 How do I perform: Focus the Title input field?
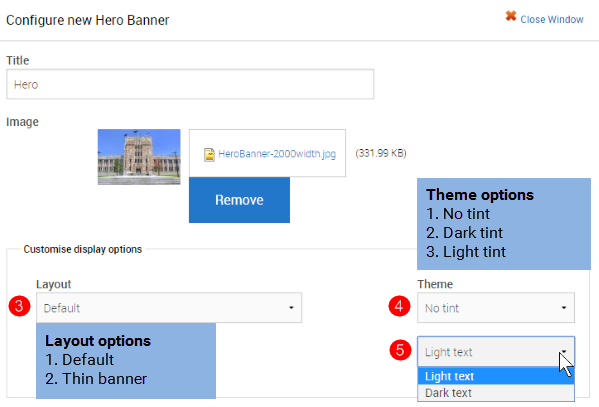(190, 84)
